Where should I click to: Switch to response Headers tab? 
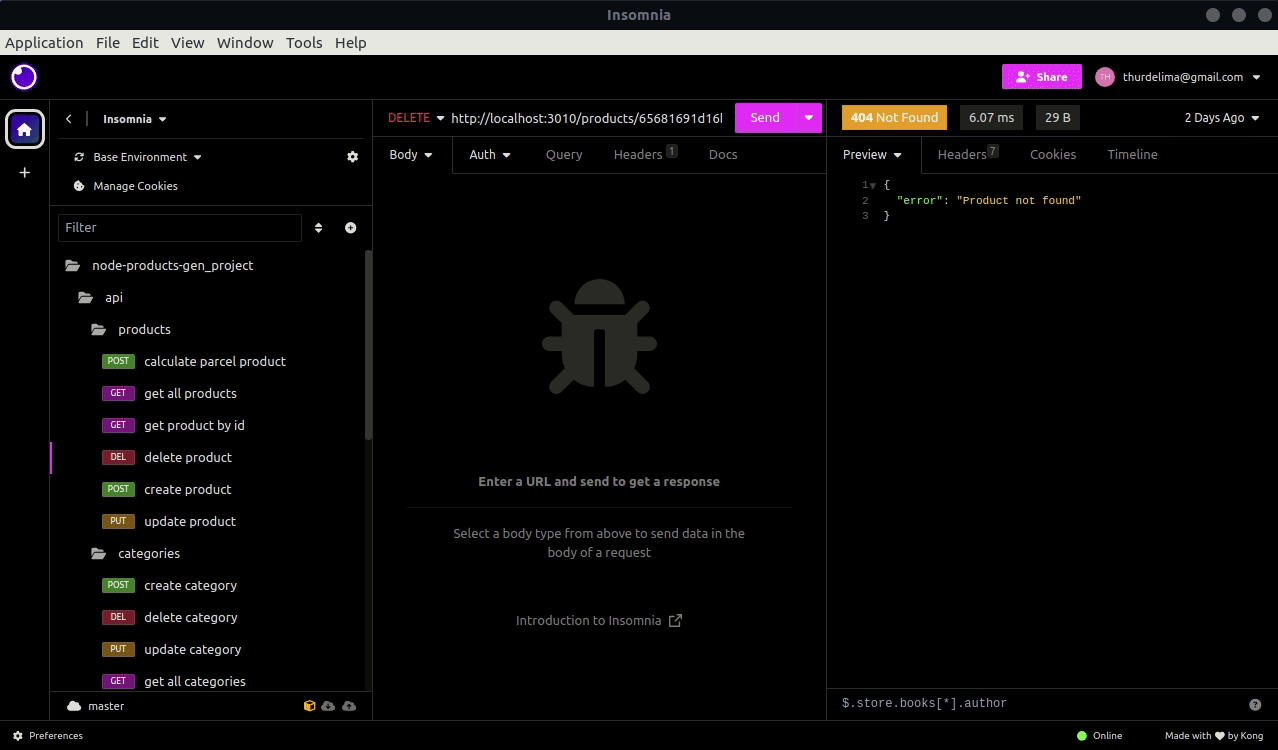click(x=968, y=154)
